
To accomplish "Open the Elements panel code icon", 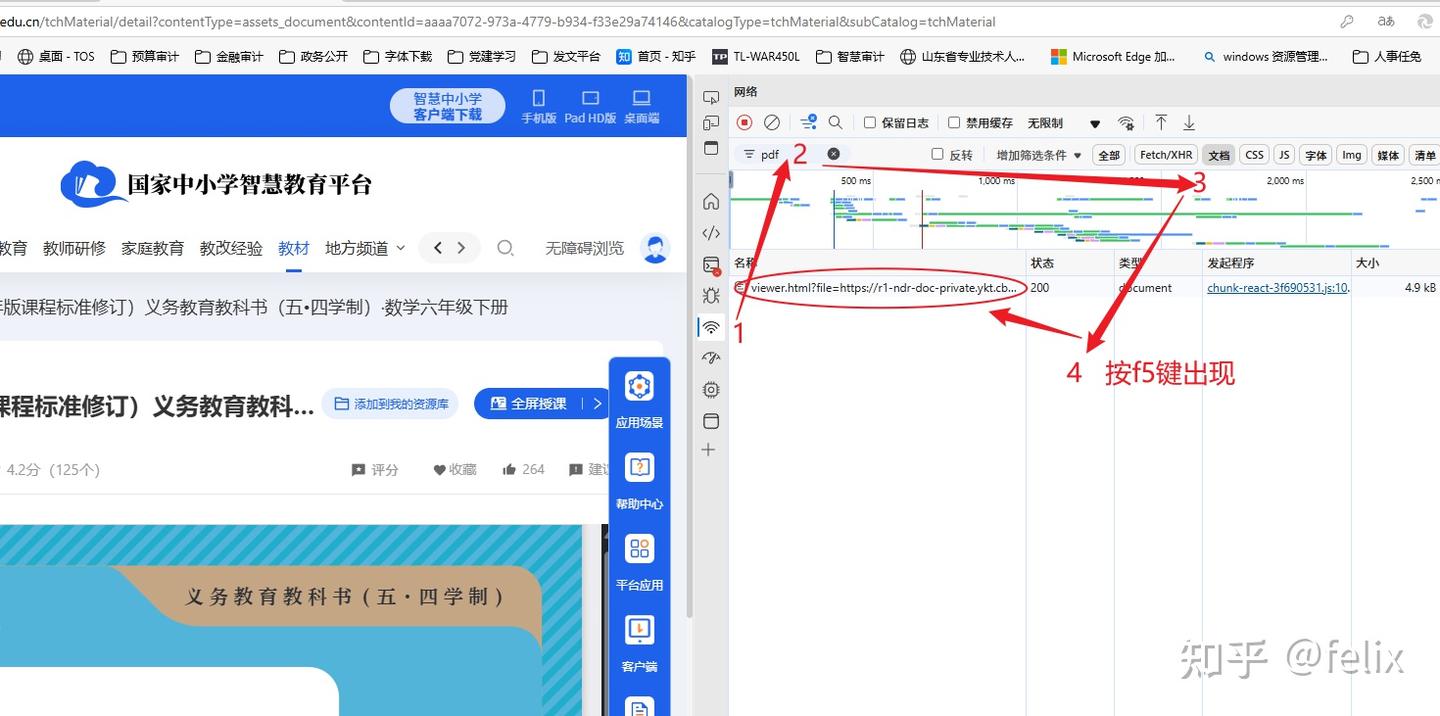I will click(x=711, y=233).
